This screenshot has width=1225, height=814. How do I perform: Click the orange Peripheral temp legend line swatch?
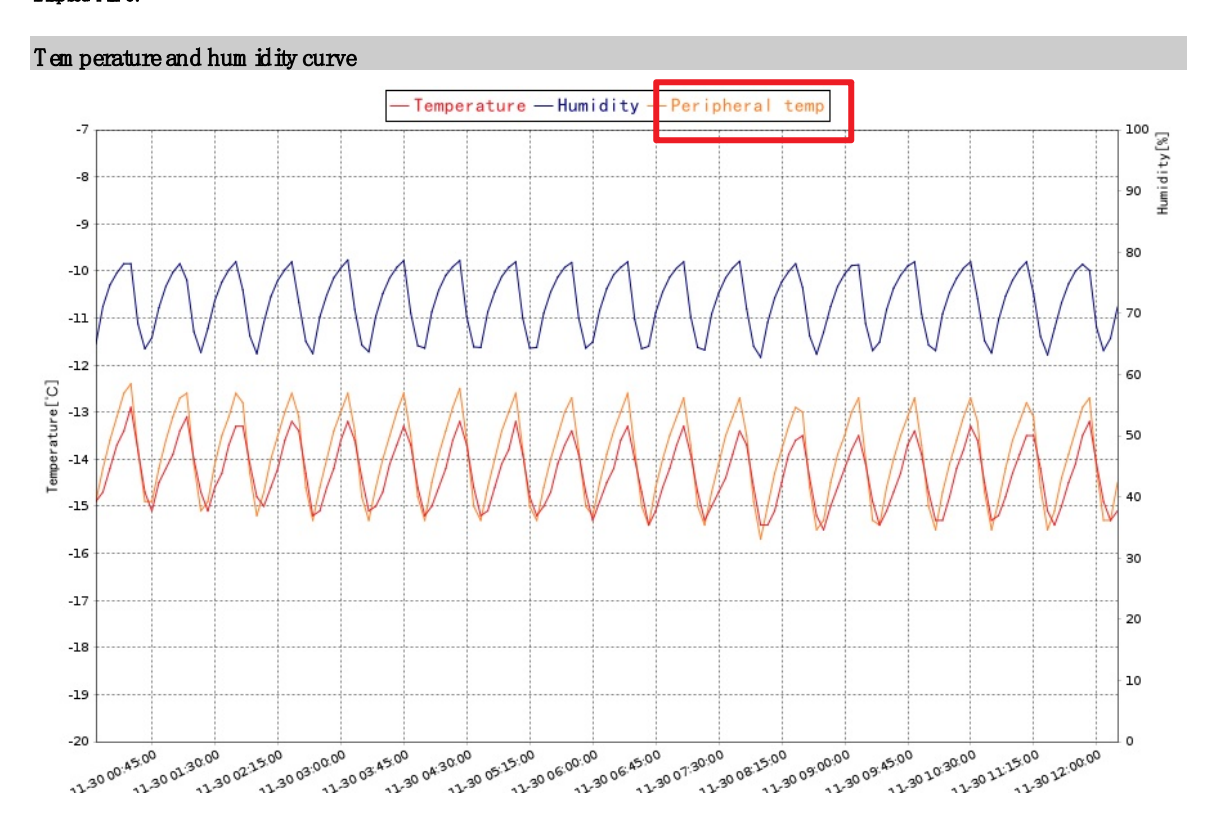tap(657, 105)
